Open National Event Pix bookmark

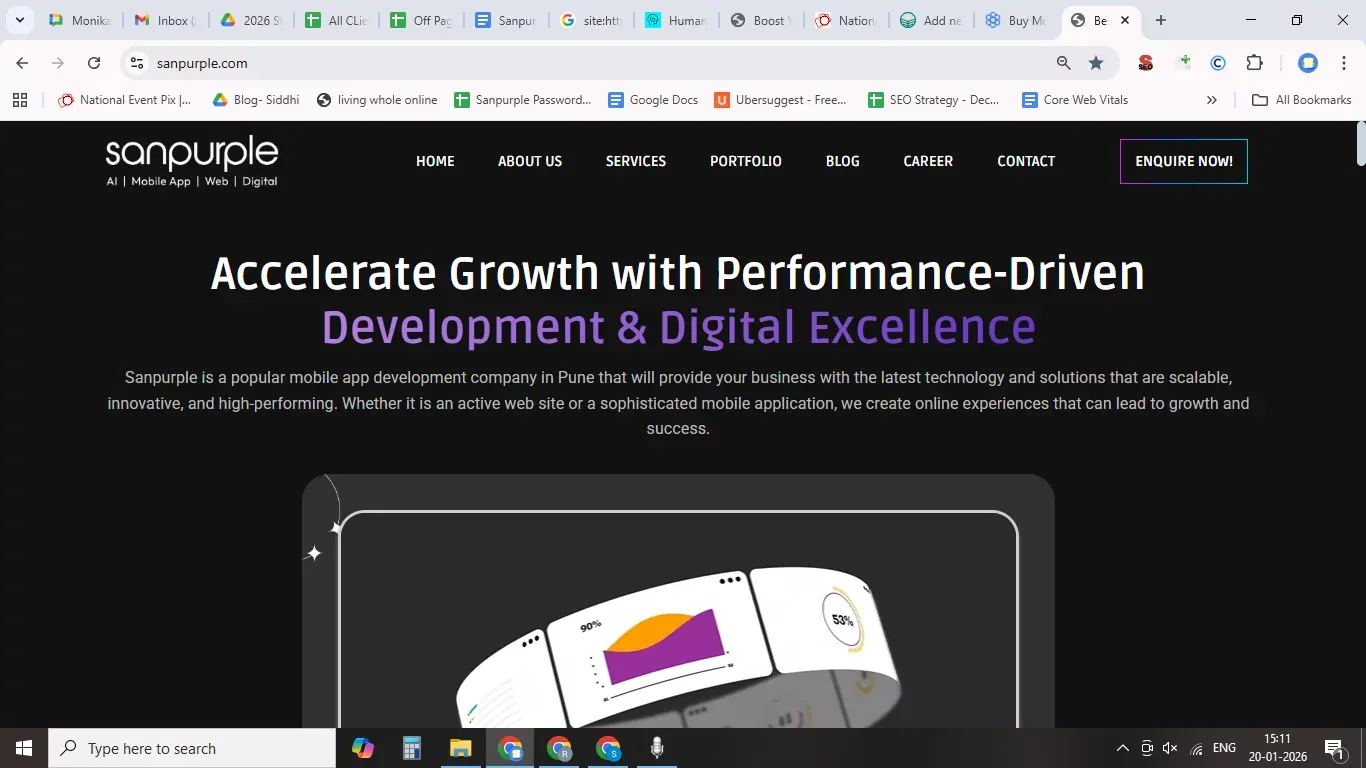pos(125,100)
